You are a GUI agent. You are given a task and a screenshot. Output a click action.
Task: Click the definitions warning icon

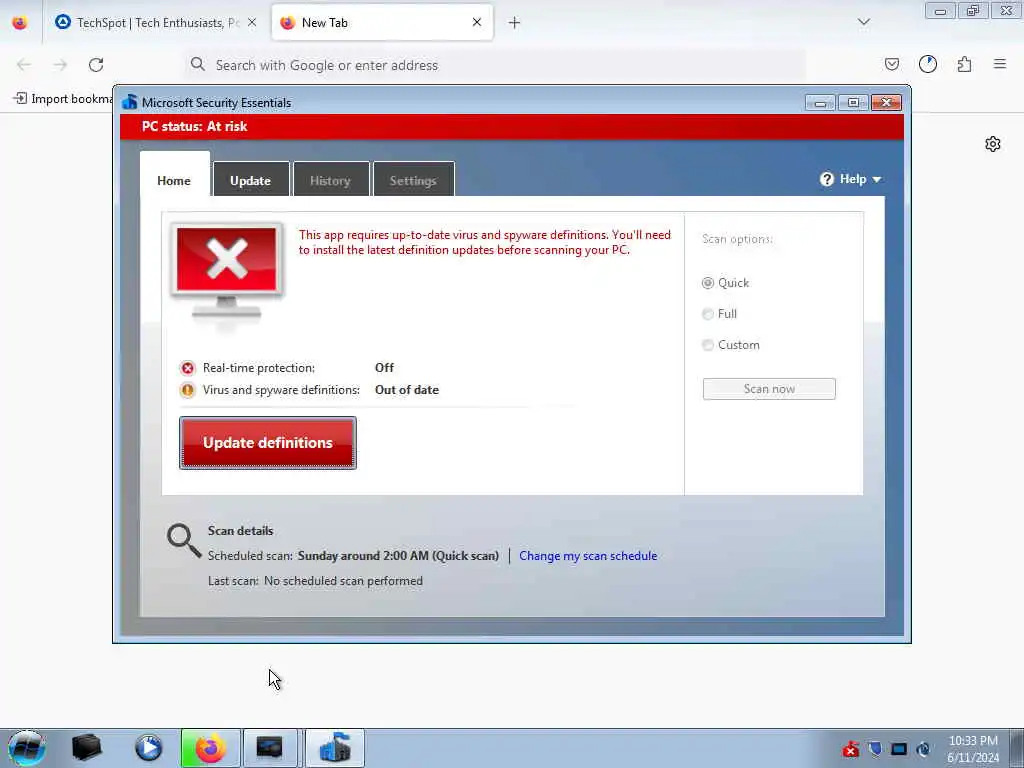187,390
